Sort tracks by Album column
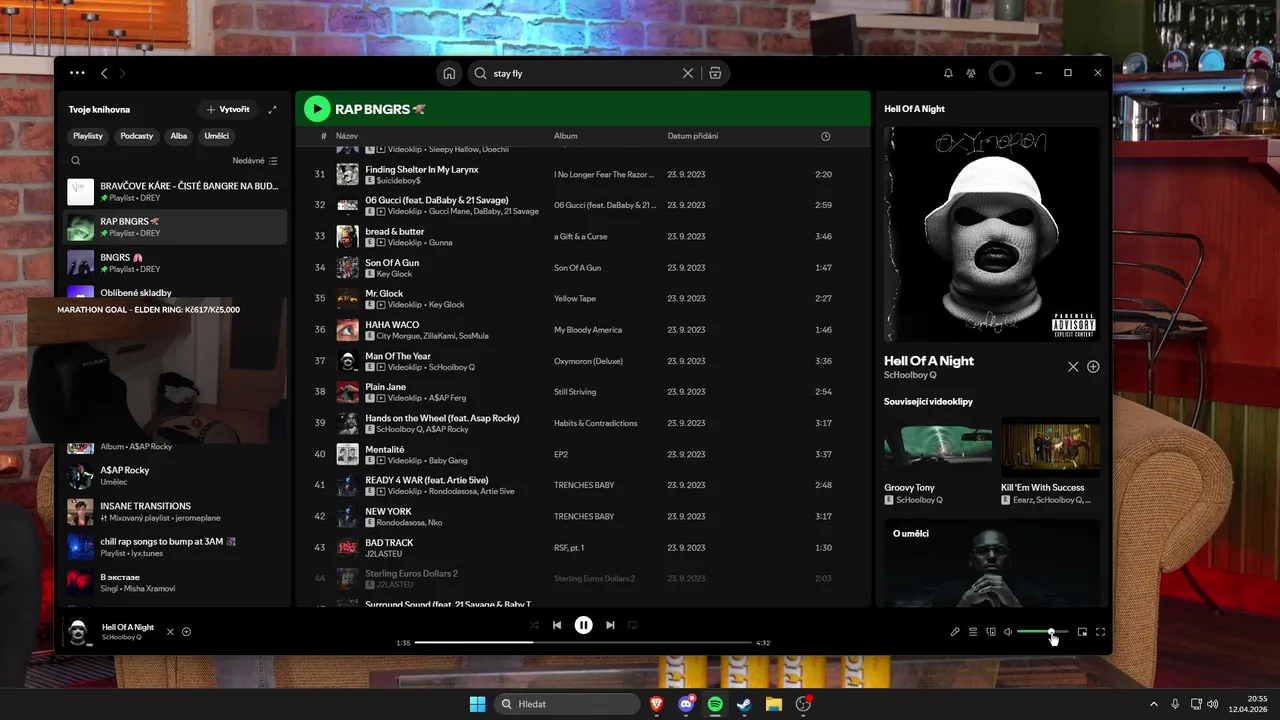This screenshot has height=720, width=1280. [566, 136]
